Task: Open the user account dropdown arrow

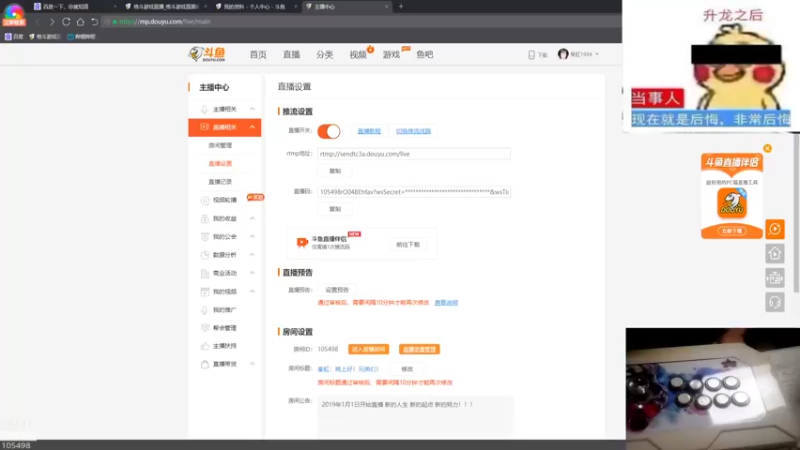Action: [x=597, y=54]
